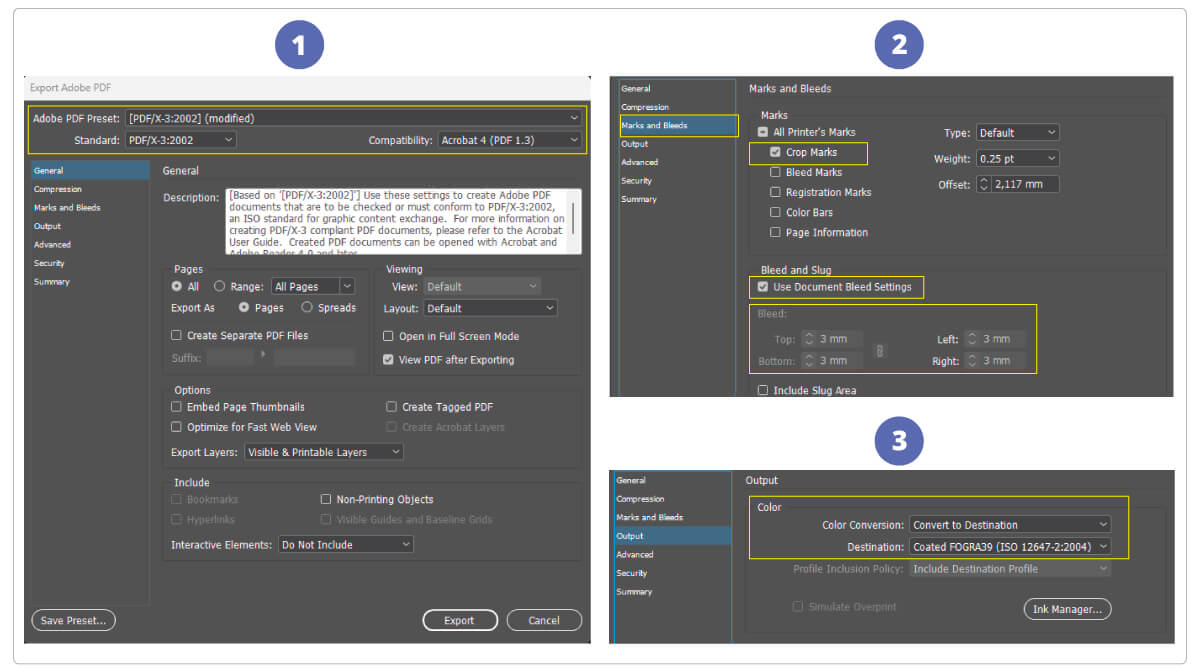This screenshot has width=1200, height=672.
Task: Select Marks and Bleeds in panel 2 sidebar
Action: [654, 126]
